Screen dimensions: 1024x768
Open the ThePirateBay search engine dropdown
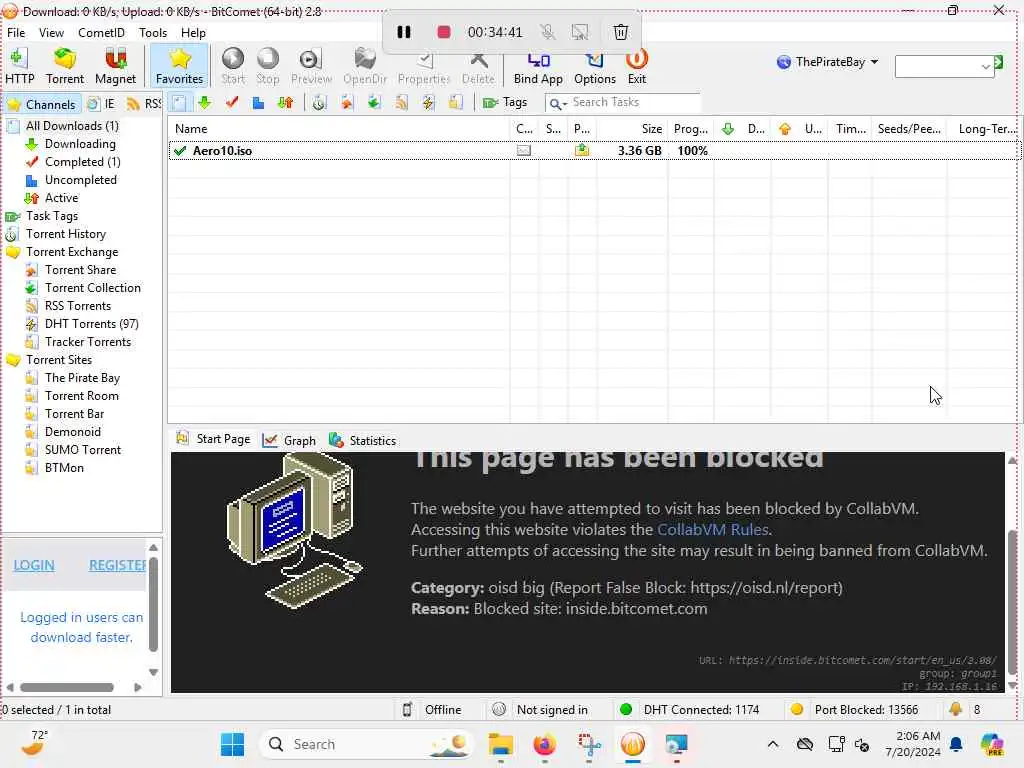(x=827, y=62)
